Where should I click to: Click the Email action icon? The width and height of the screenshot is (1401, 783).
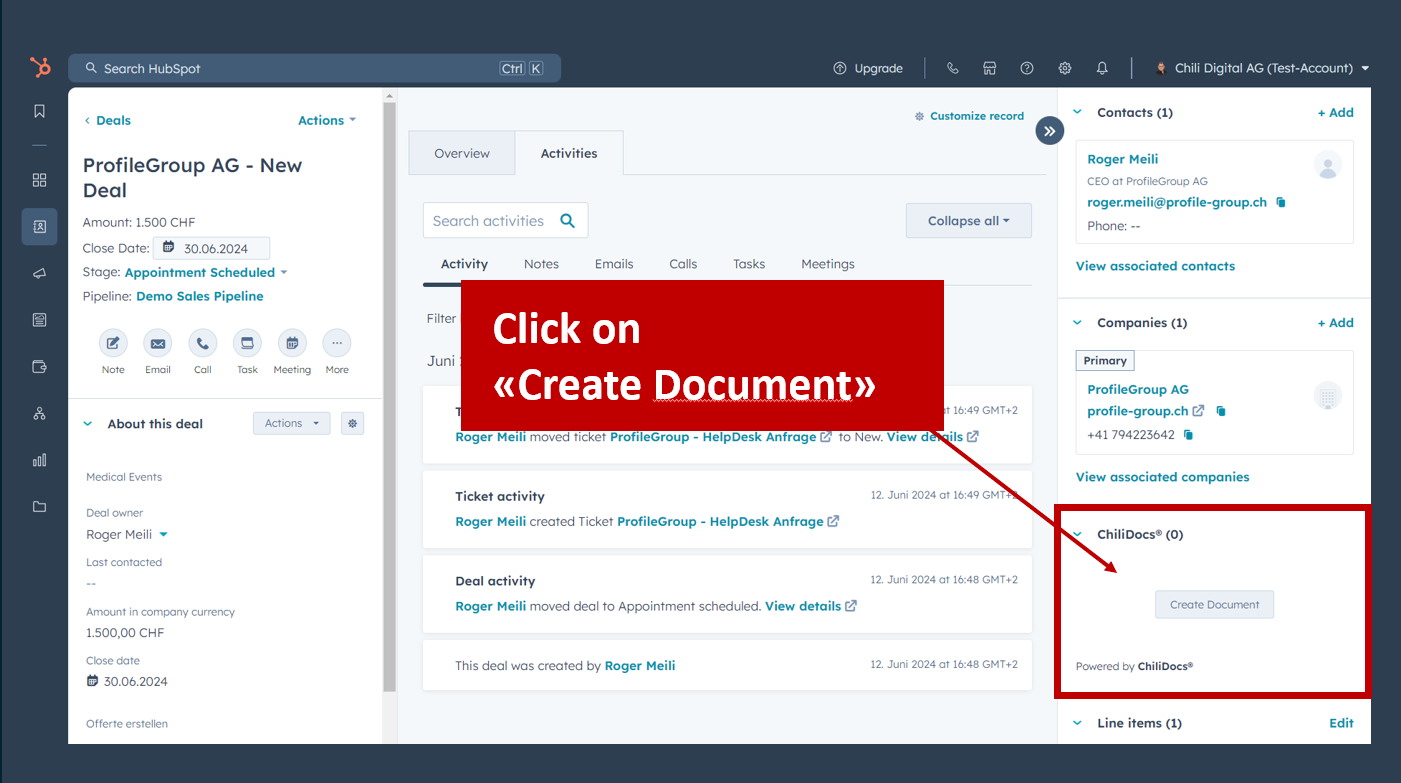(158, 343)
